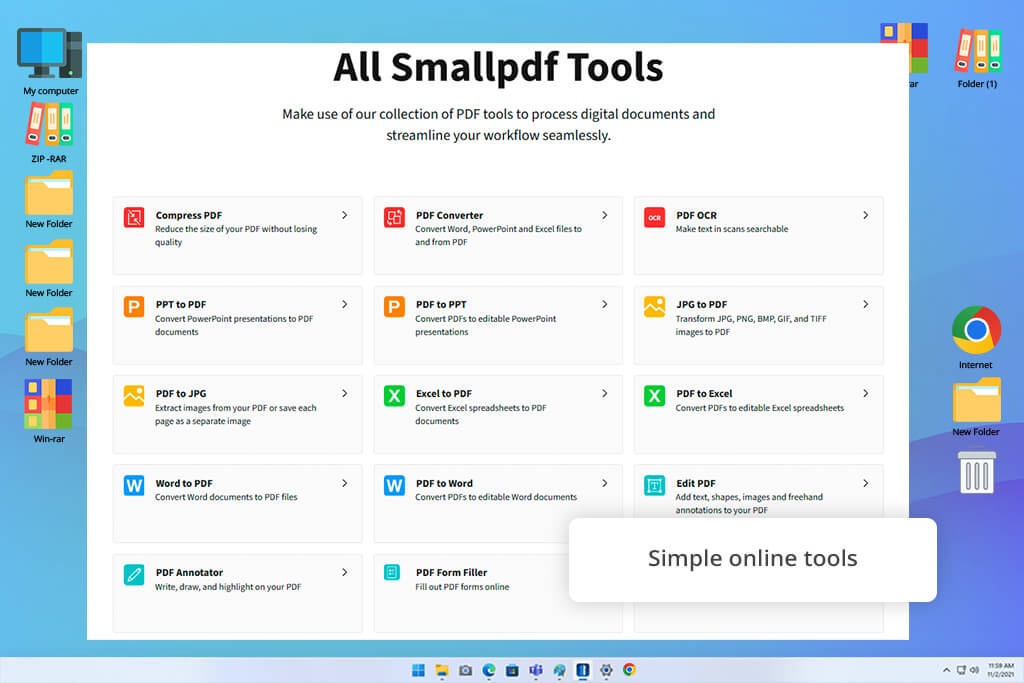Open the PDF Annotator title link
The height and width of the screenshot is (683, 1024).
click(x=189, y=572)
